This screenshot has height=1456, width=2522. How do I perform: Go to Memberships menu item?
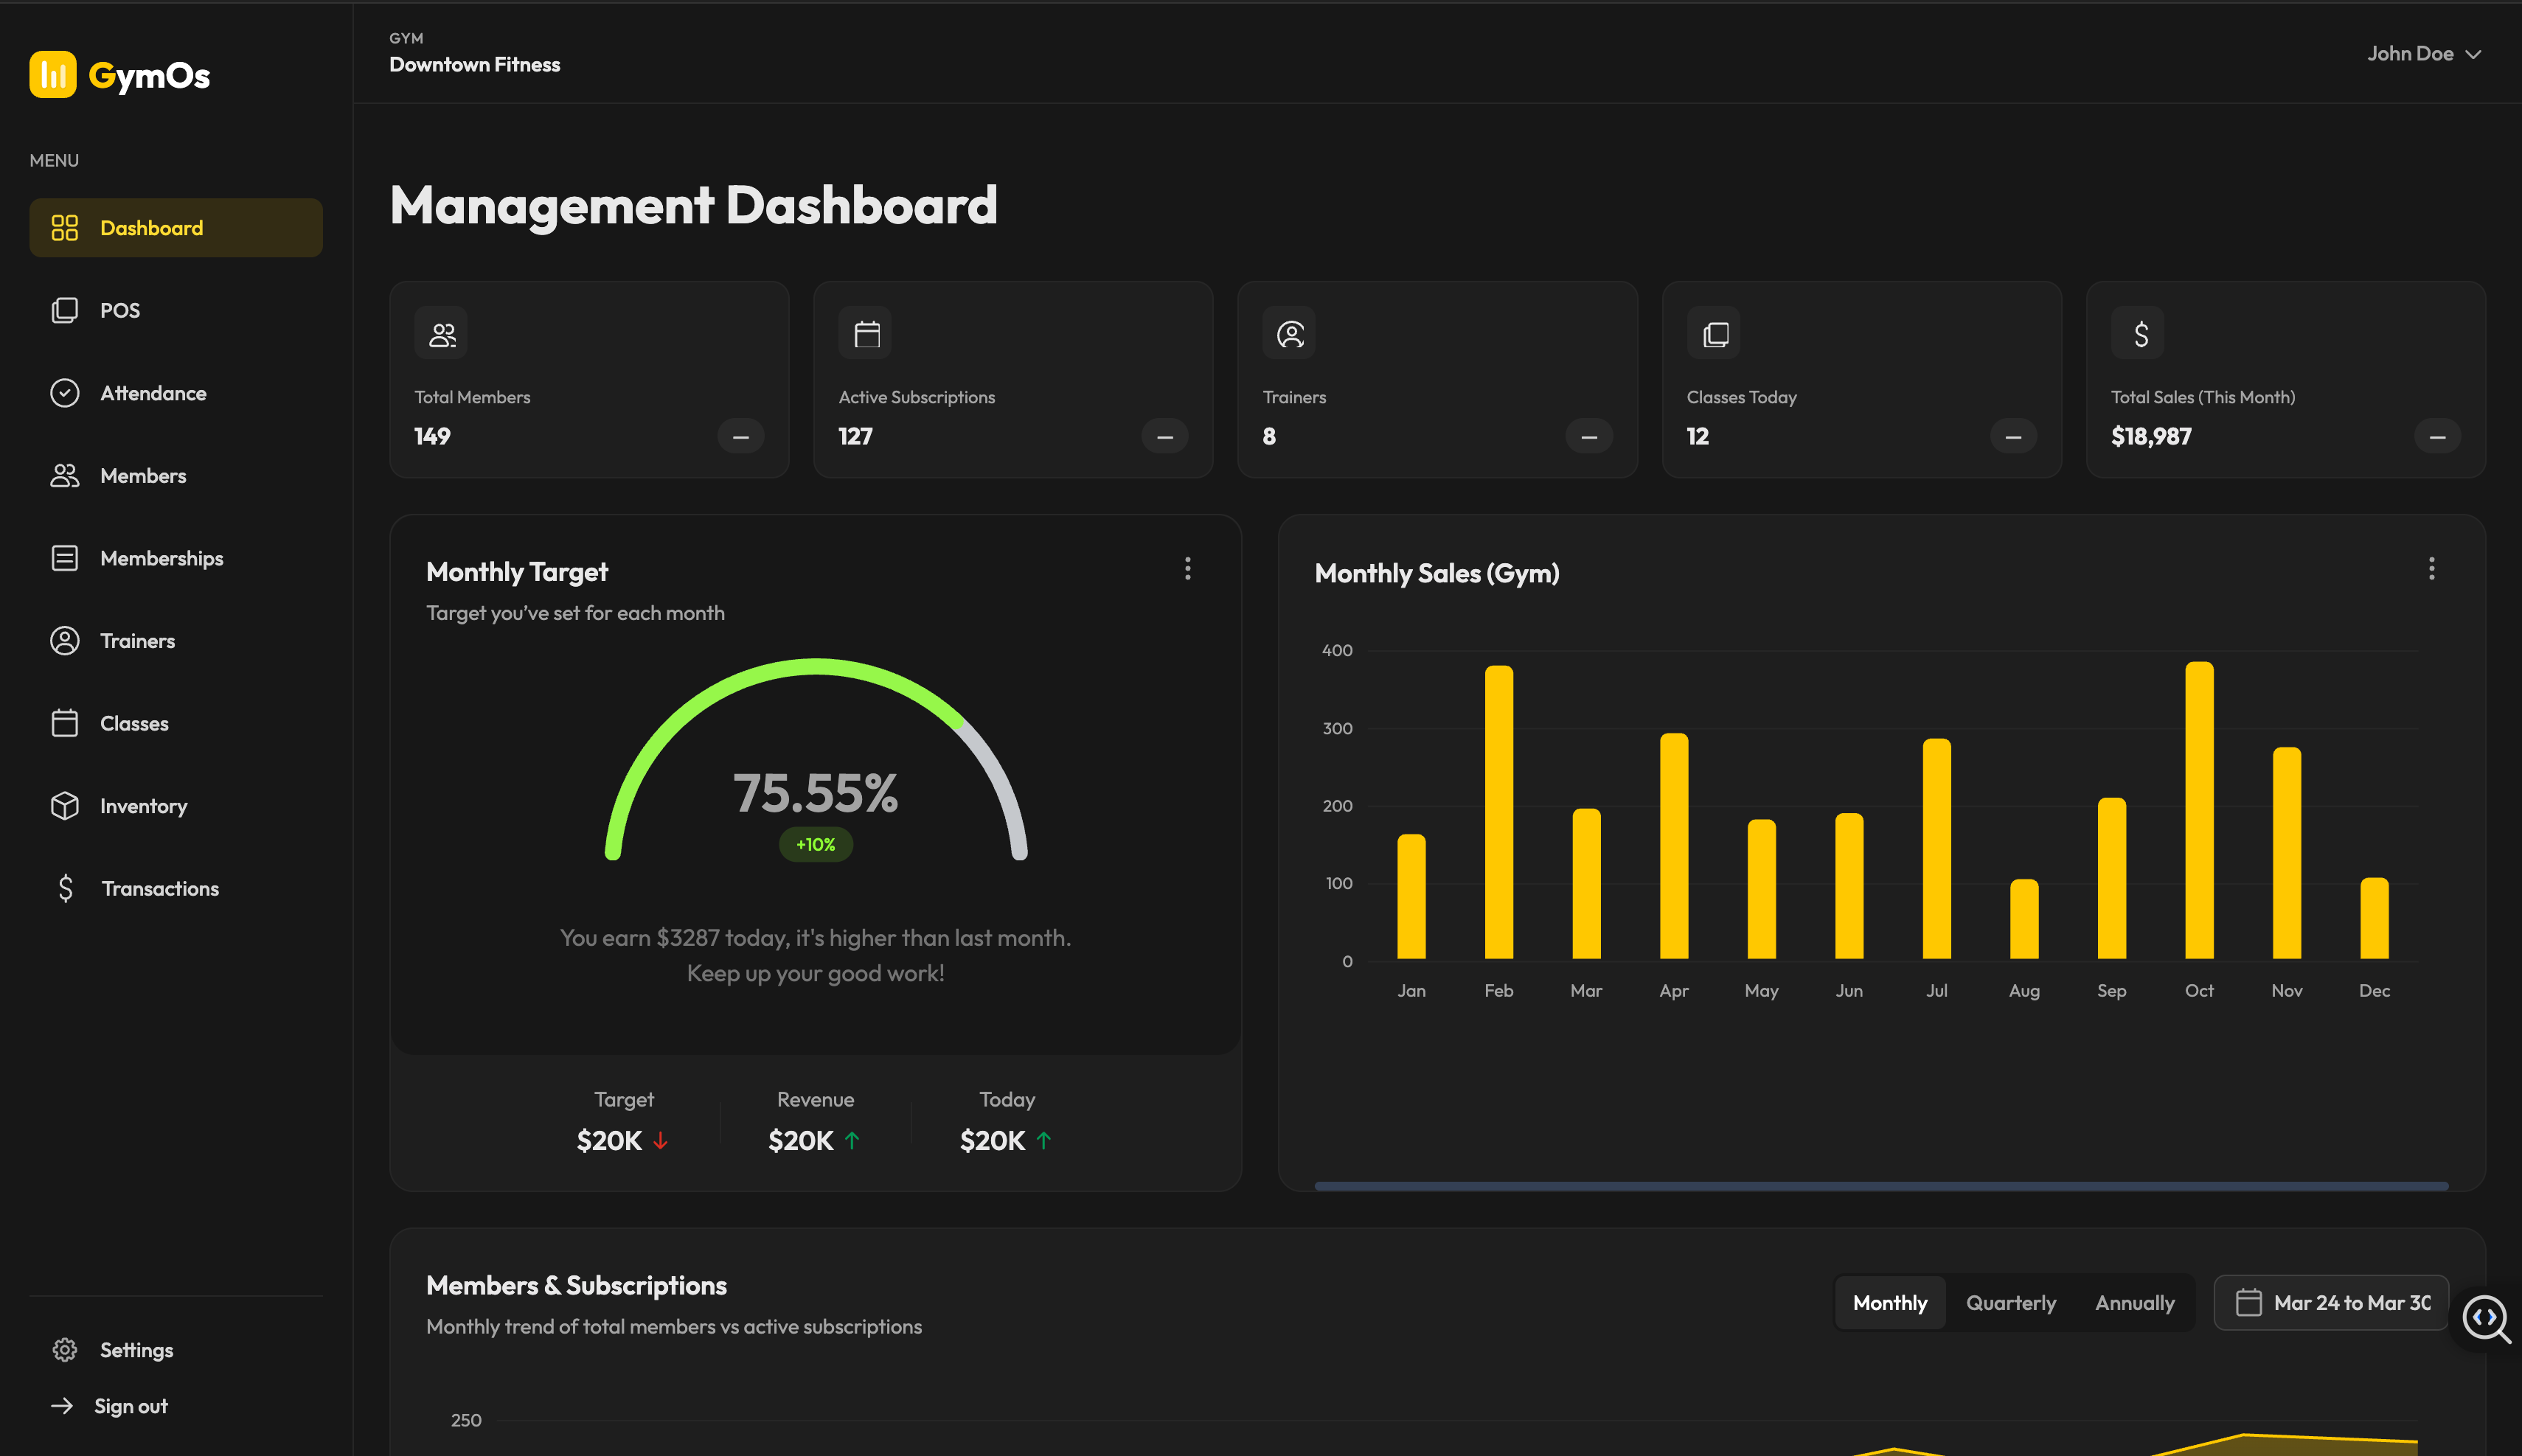161,558
